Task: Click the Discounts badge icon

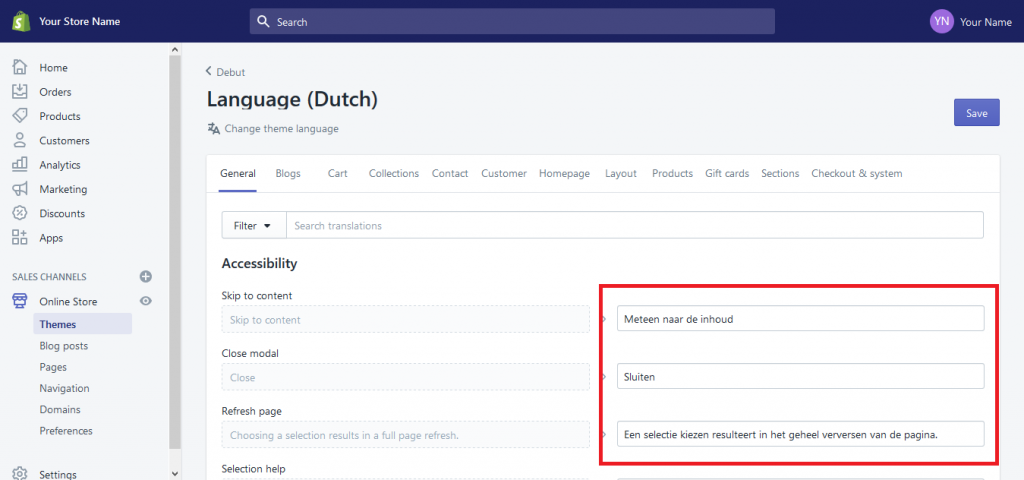Action: point(20,213)
